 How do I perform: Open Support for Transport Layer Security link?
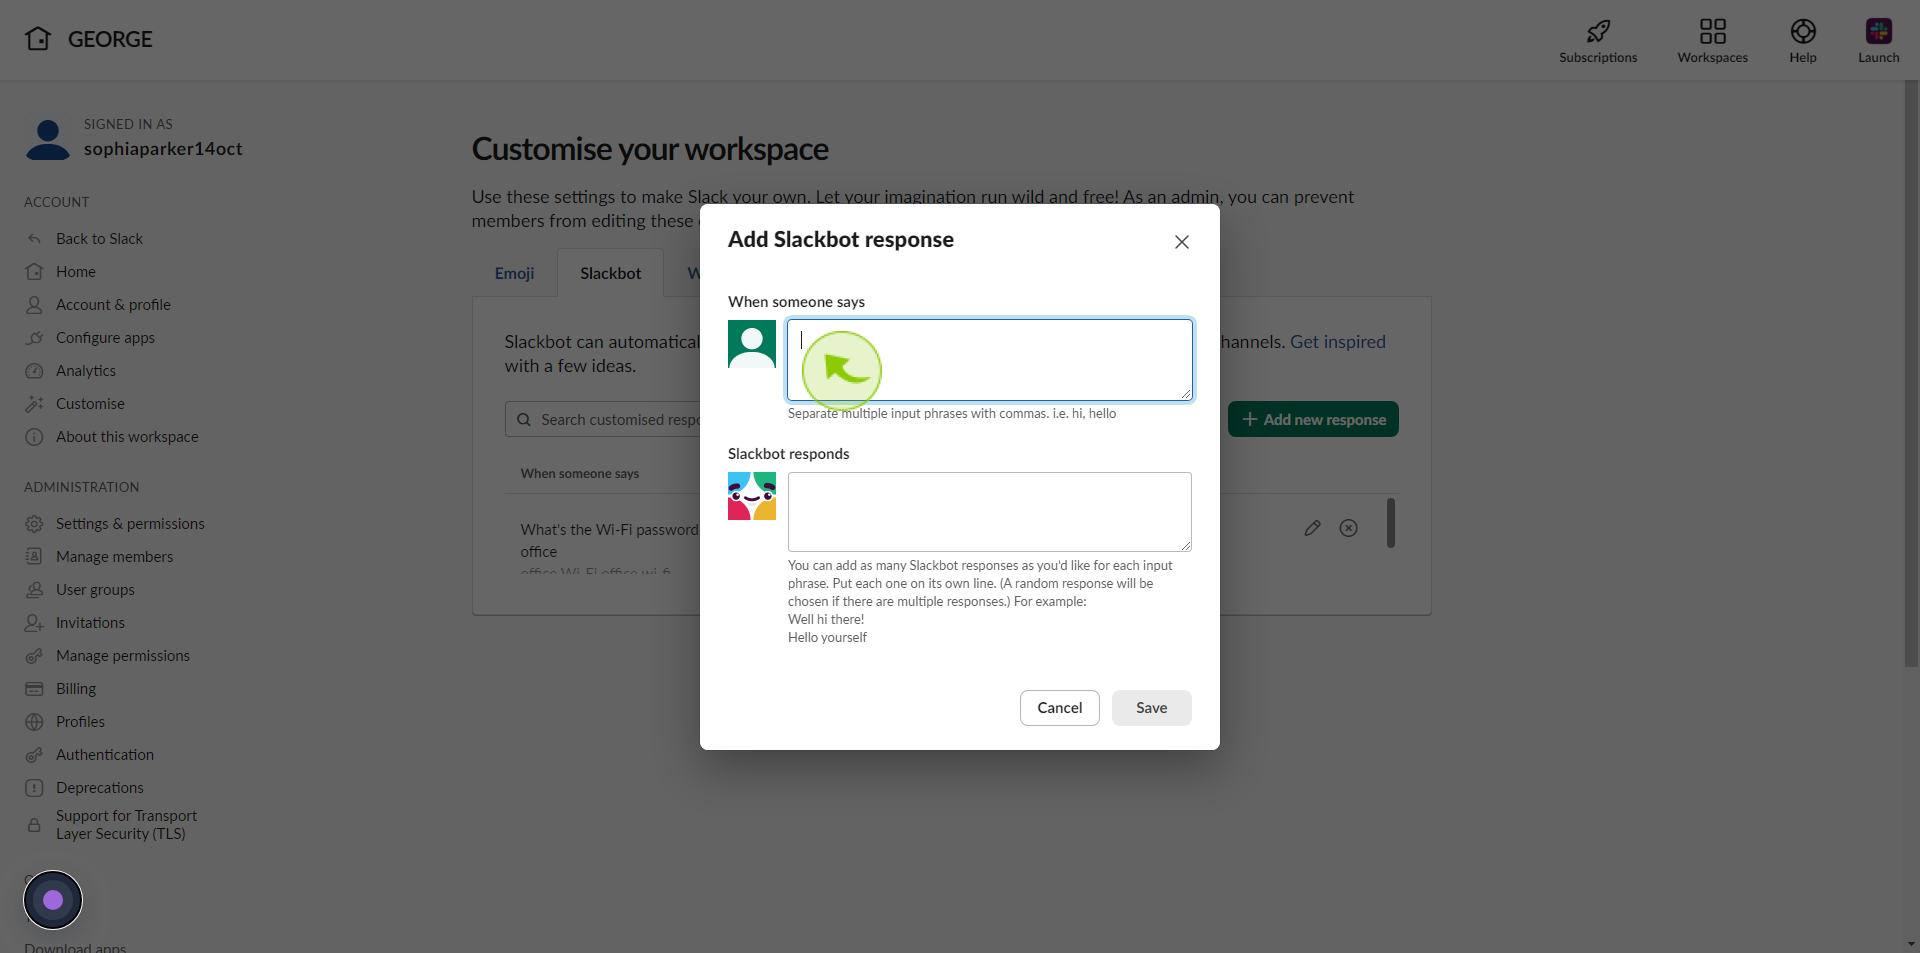126,825
